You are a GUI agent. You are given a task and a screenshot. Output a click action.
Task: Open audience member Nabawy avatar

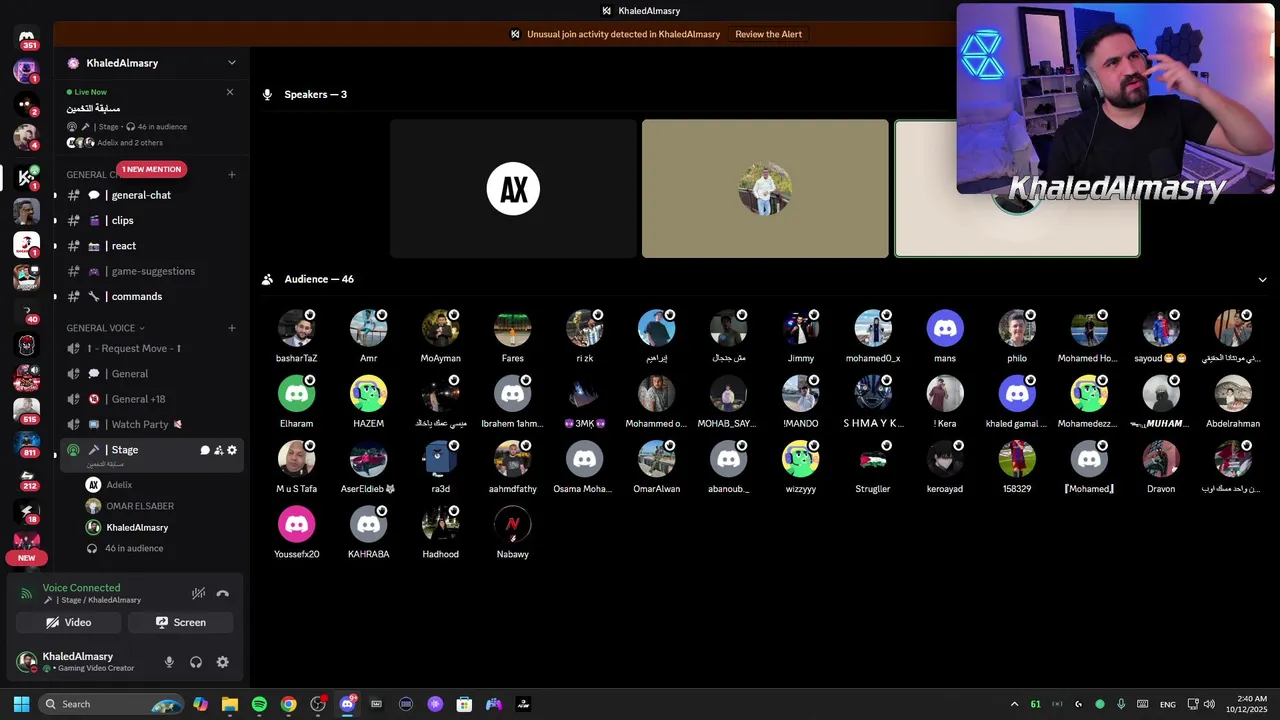[512, 524]
